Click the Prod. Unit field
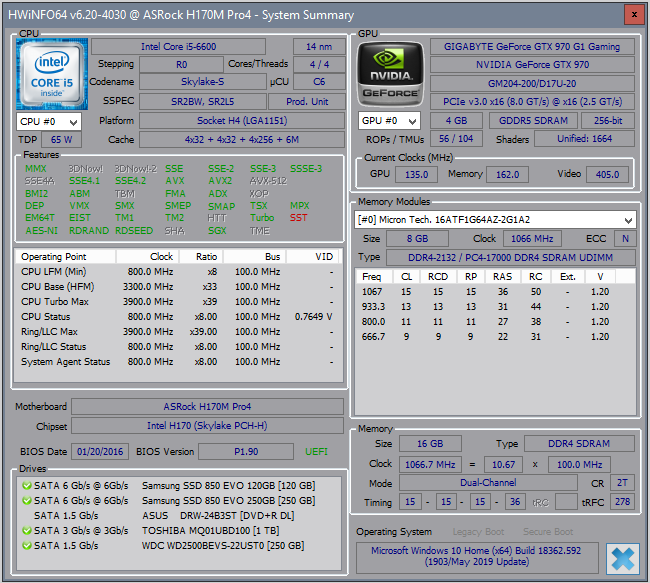This screenshot has width=650, height=583. coord(307,102)
